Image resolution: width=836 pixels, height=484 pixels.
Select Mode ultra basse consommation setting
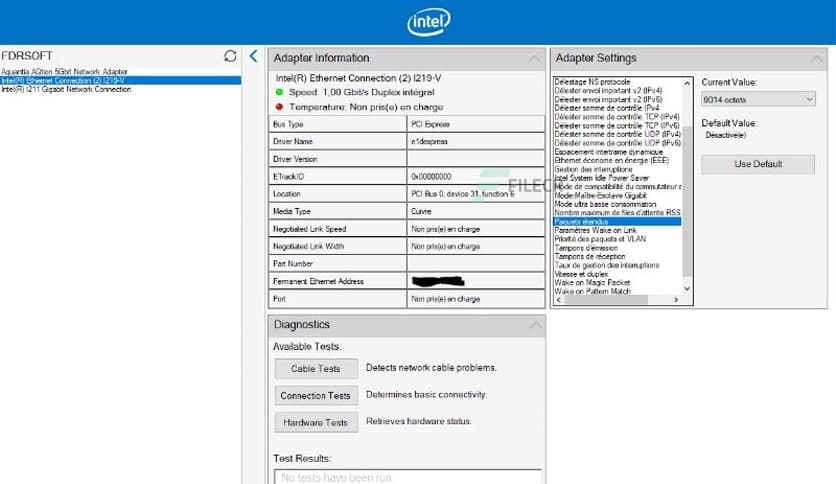605,204
